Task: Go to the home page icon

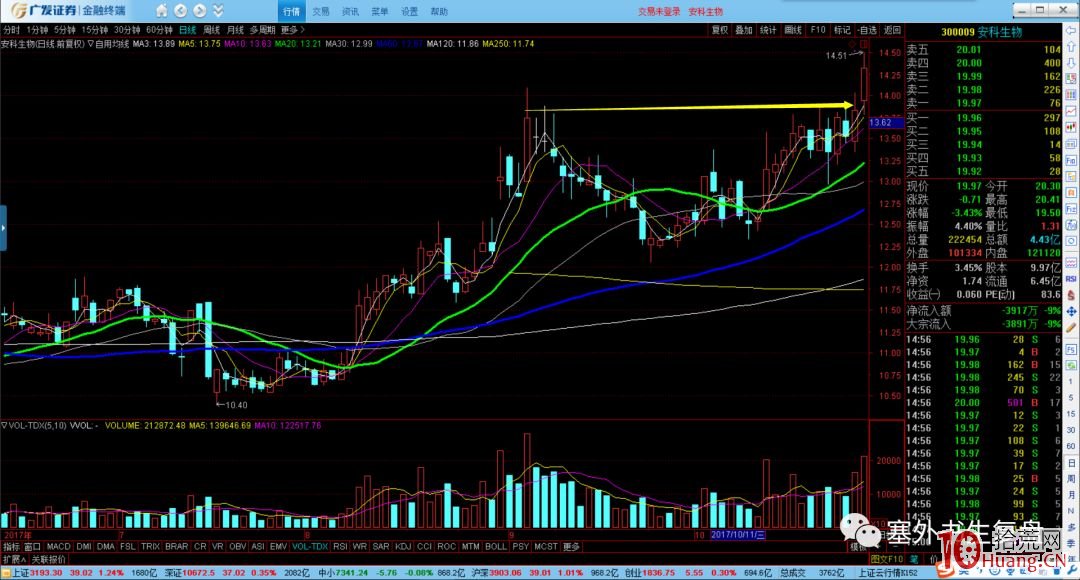Action: [161, 10]
